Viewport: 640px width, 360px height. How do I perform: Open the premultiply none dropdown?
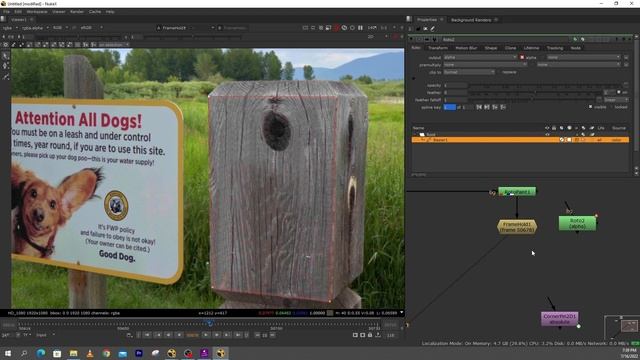pos(485,64)
